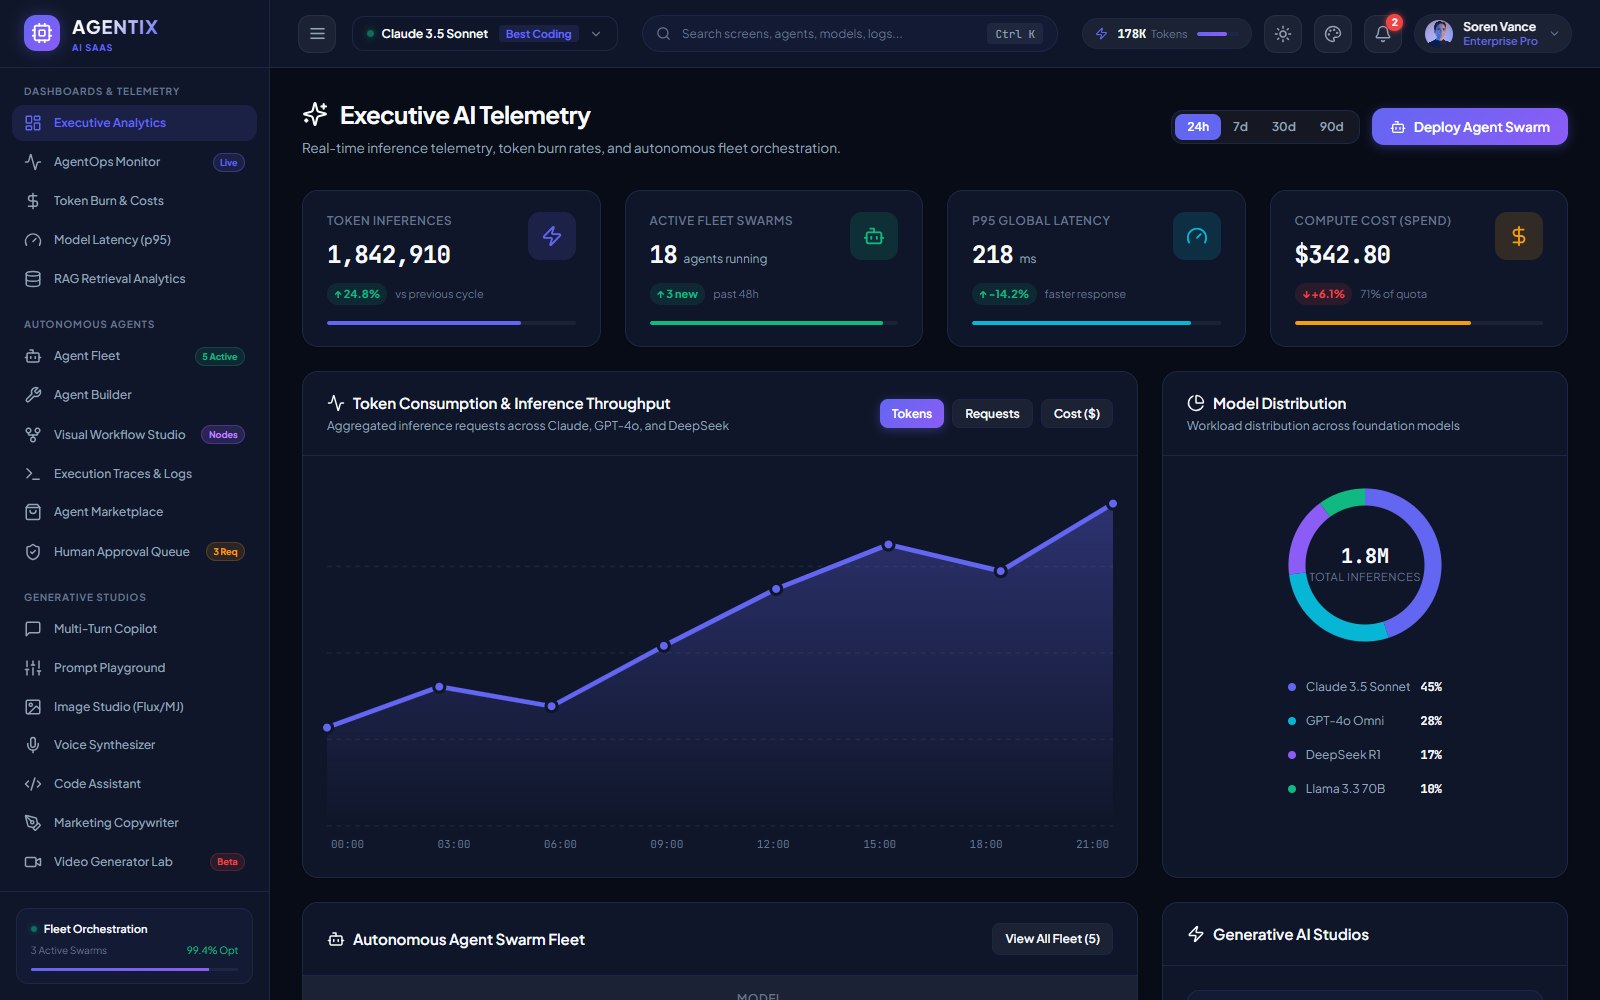Screen dimensions: 1600x1000
Task: Open RAG Retrieval Analytics
Action: tap(134, 279)
